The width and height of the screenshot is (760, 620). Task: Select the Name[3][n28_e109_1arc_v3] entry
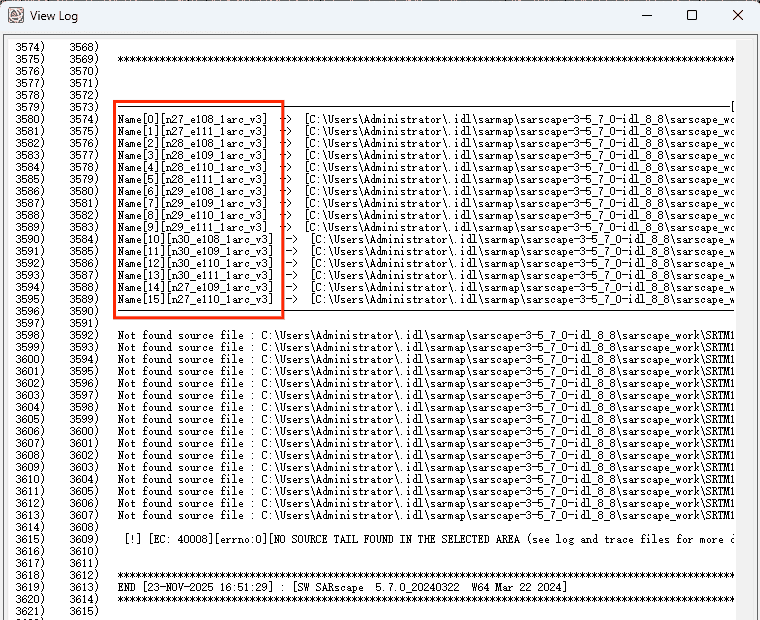[x=192, y=155]
